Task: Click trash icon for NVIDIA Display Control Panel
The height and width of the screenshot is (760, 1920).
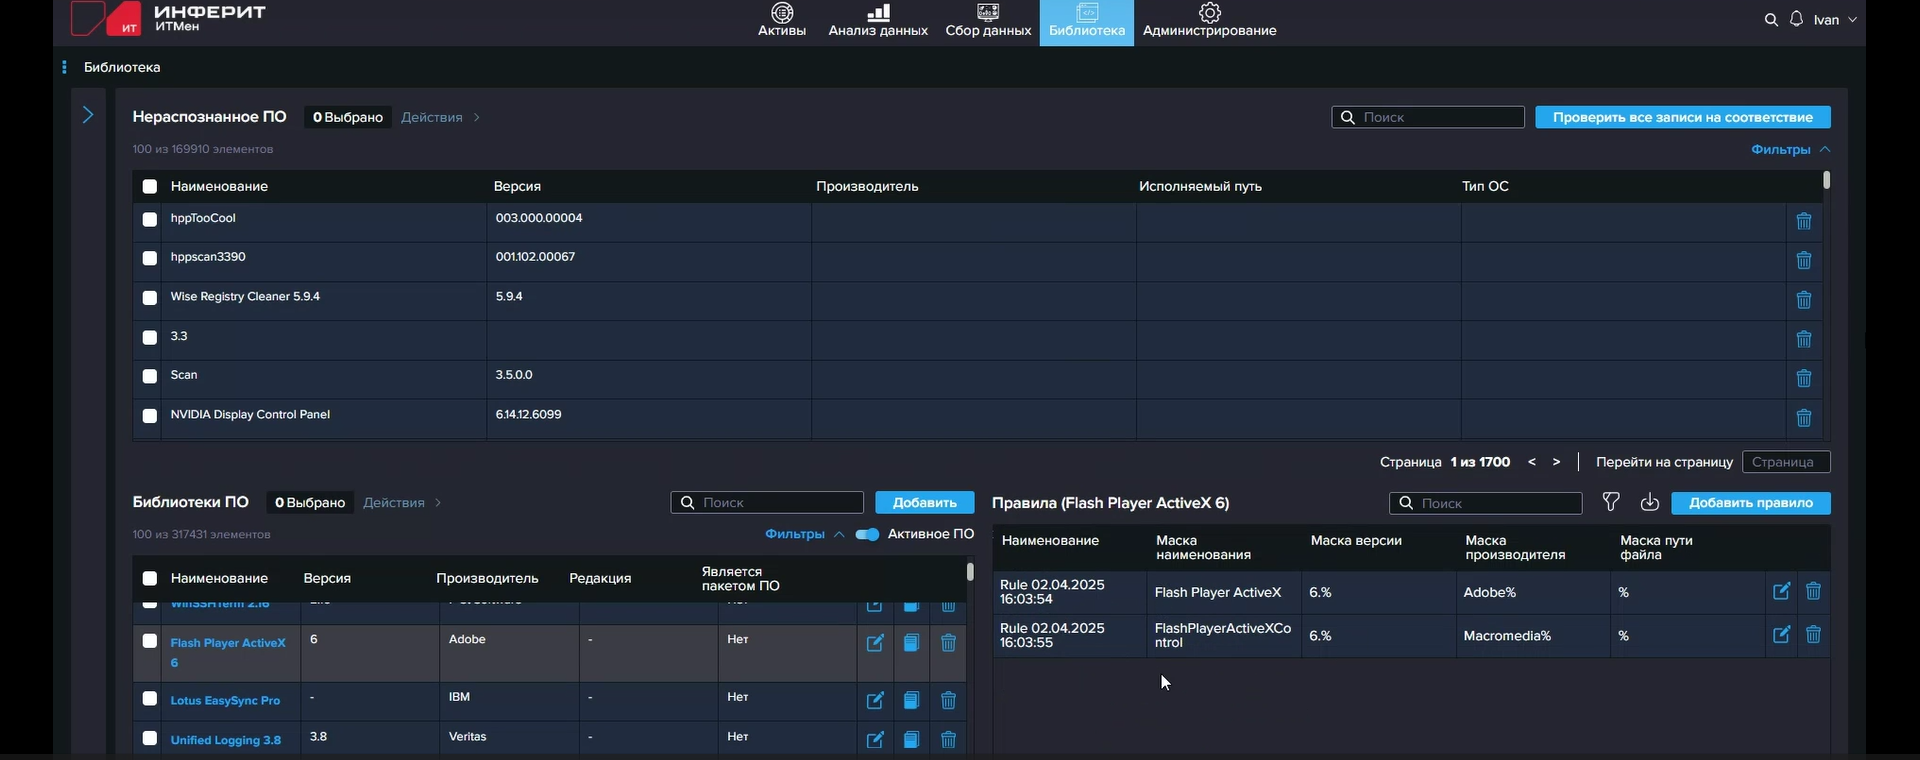Action: pyautogui.click(x=1803, y=418)
